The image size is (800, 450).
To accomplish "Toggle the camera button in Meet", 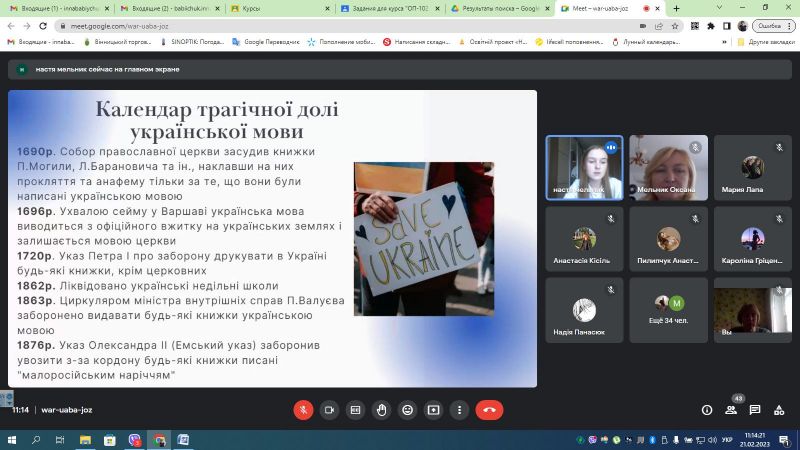I will click(329, 410).
